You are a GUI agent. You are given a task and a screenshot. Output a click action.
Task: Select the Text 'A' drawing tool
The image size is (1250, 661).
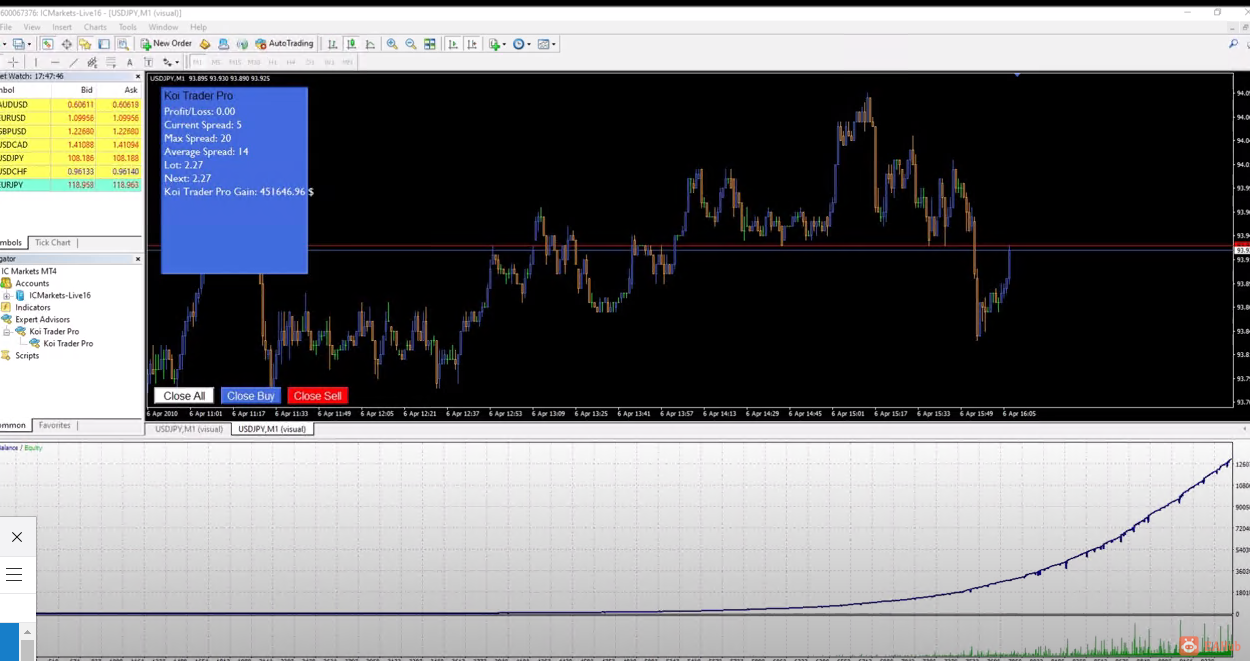pos(129,62)
